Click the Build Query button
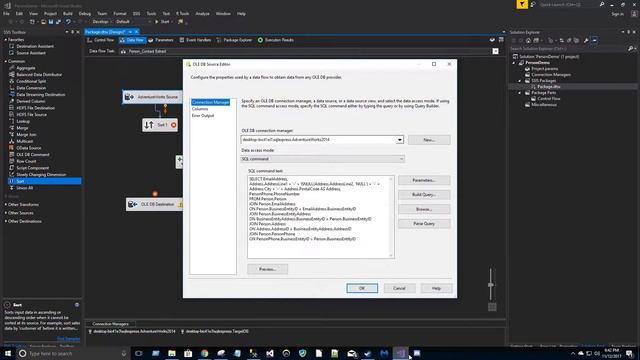The image size is (640, 360). [x=424, y=195]
